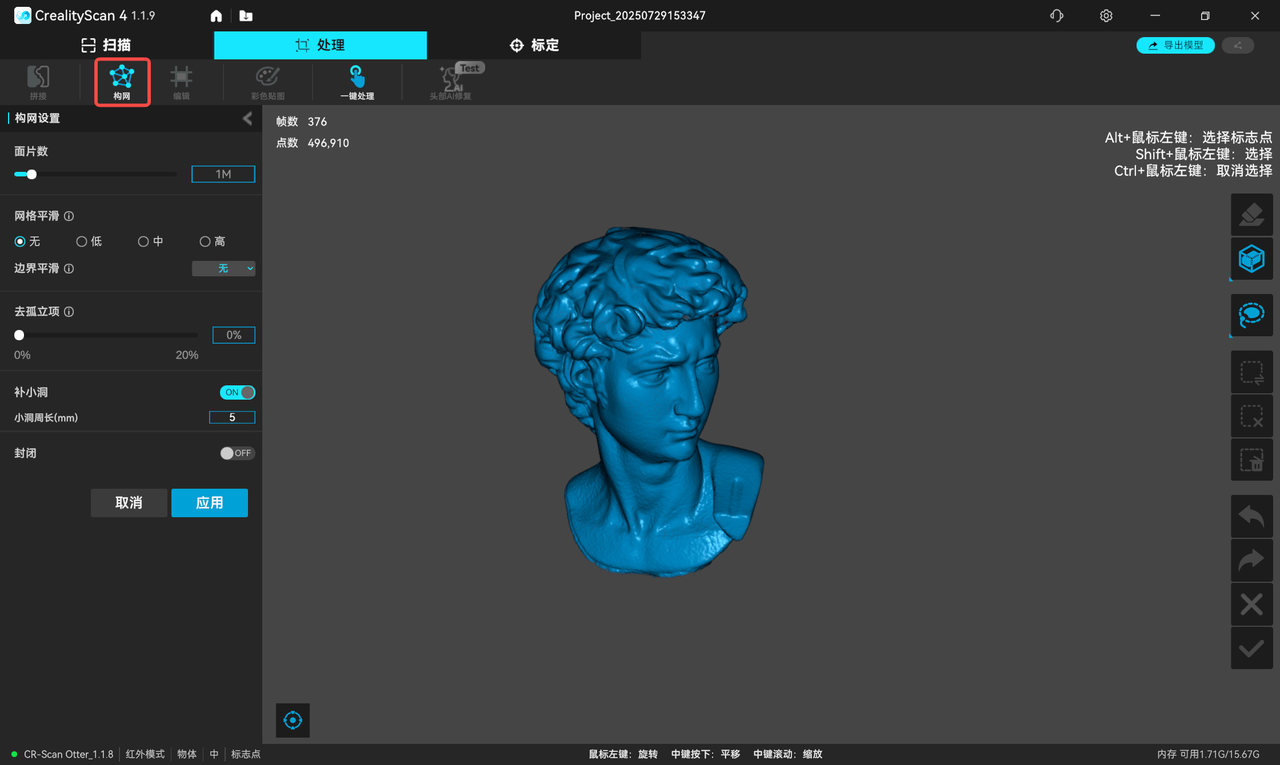Click the 导出模型 export model button
Screen dimensions: 1280x765
click(x=1175, y=45)
